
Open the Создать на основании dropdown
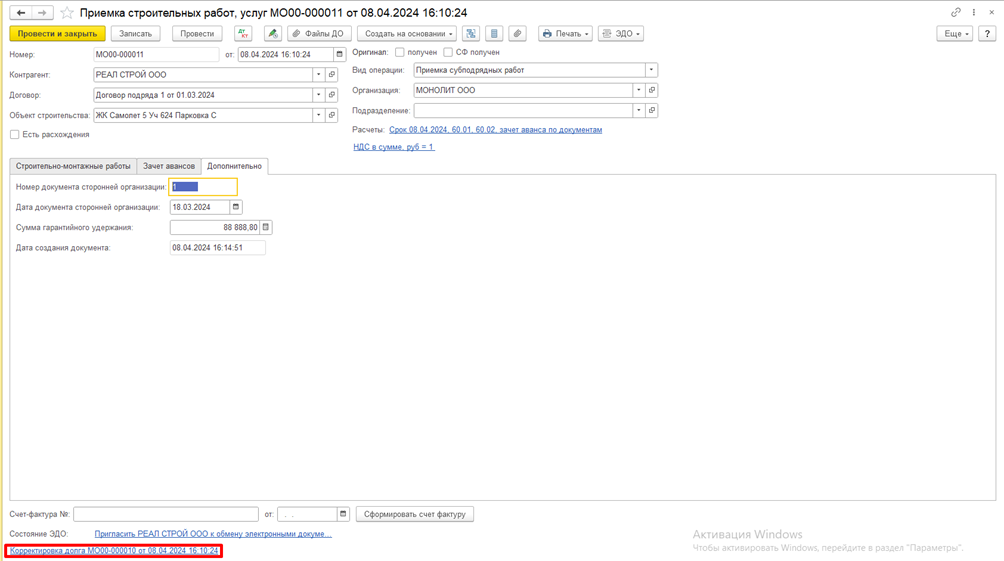tap(406, 34)
